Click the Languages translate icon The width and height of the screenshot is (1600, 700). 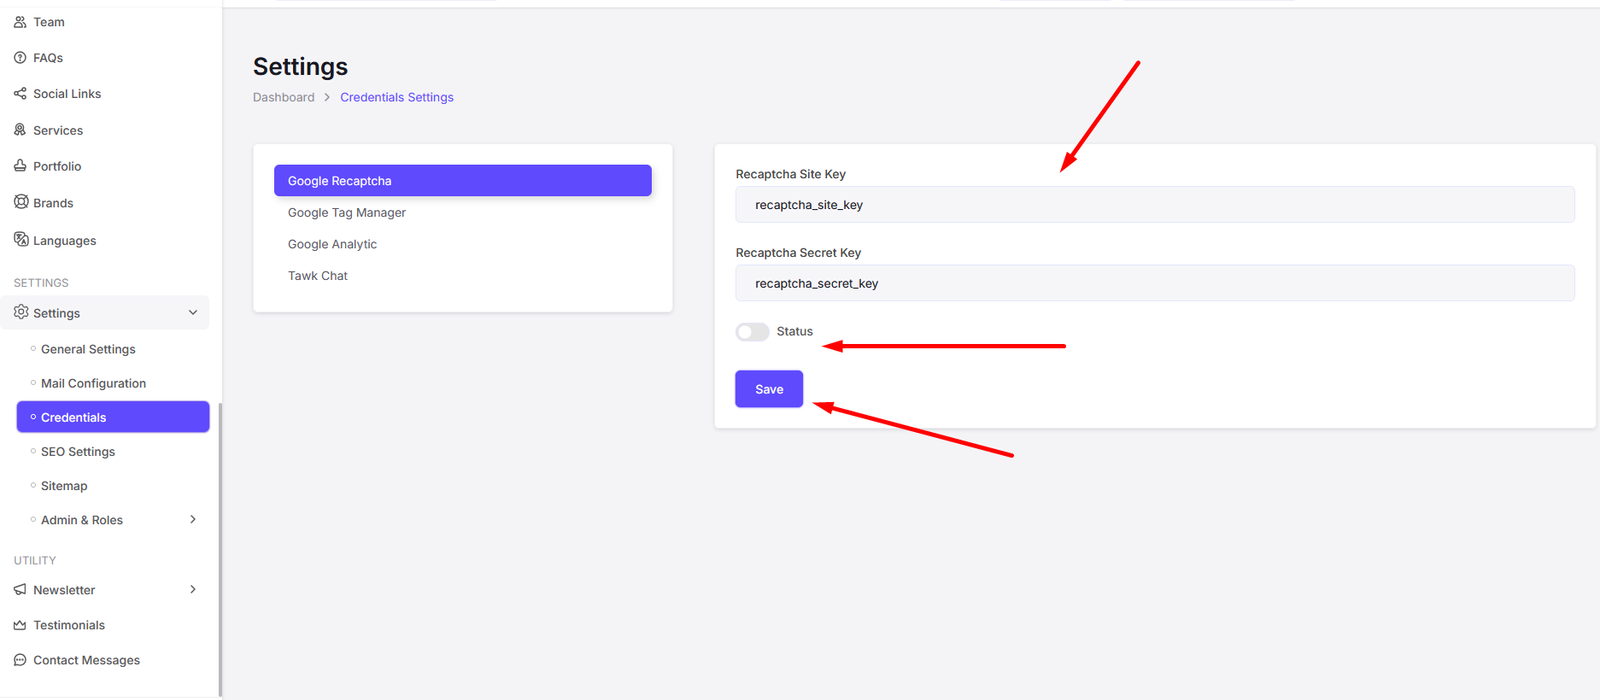[21, 239]
